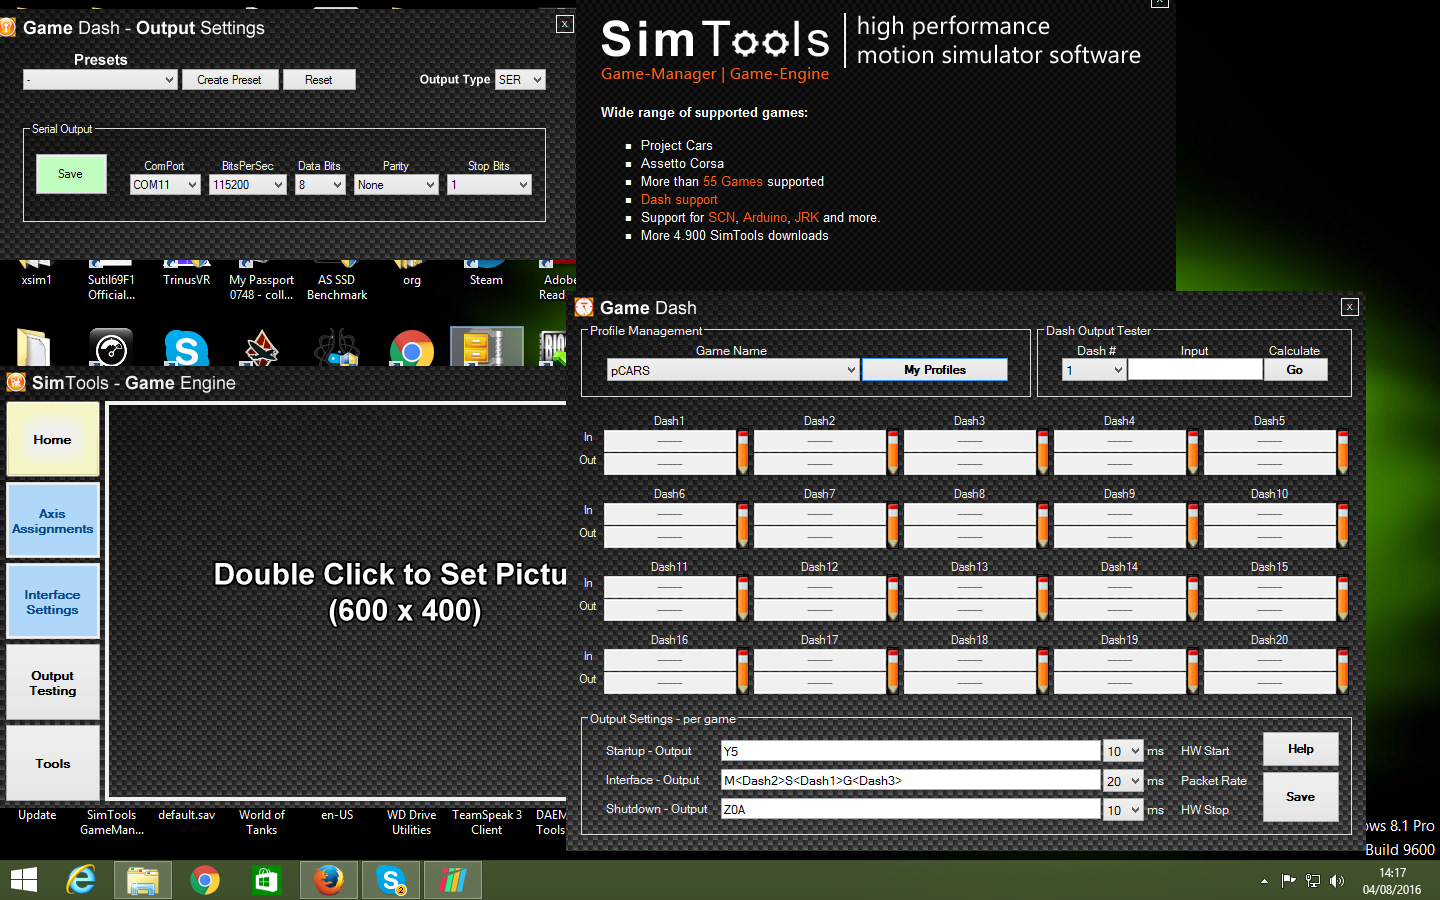
Task: Show hidden system tray icons
Action: (x=1264, y=881)
